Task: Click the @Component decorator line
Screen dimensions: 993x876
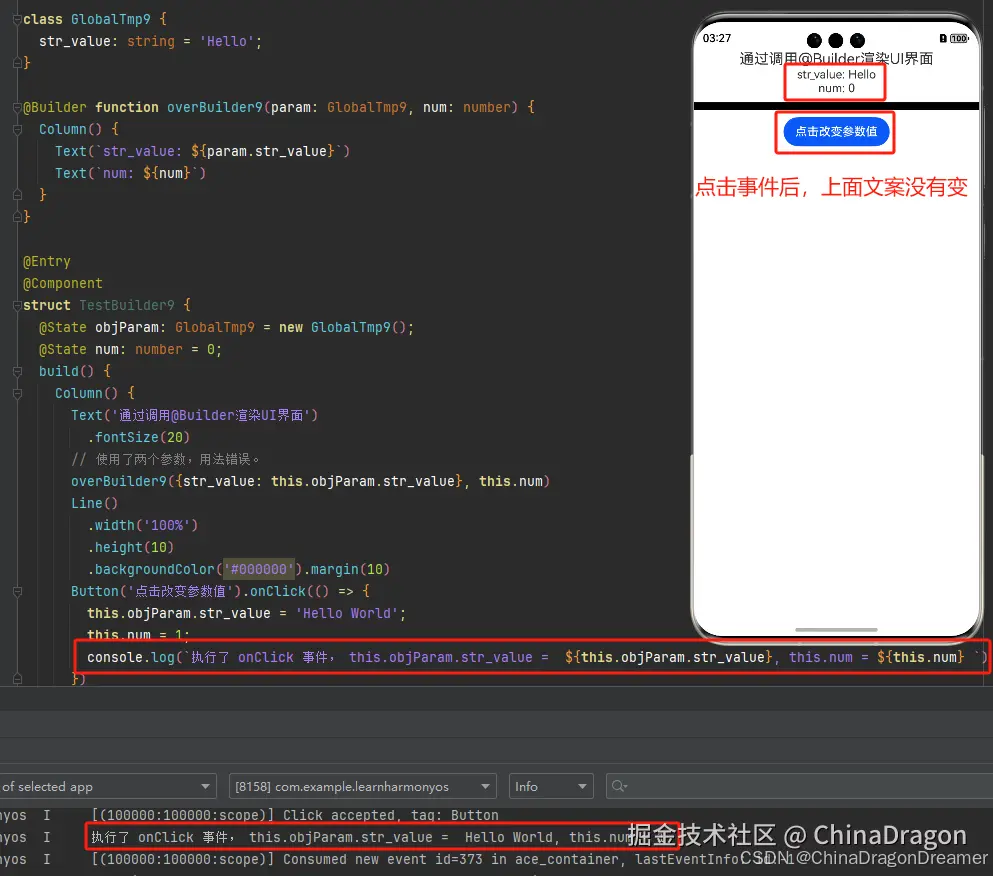Action: [63, 283]
